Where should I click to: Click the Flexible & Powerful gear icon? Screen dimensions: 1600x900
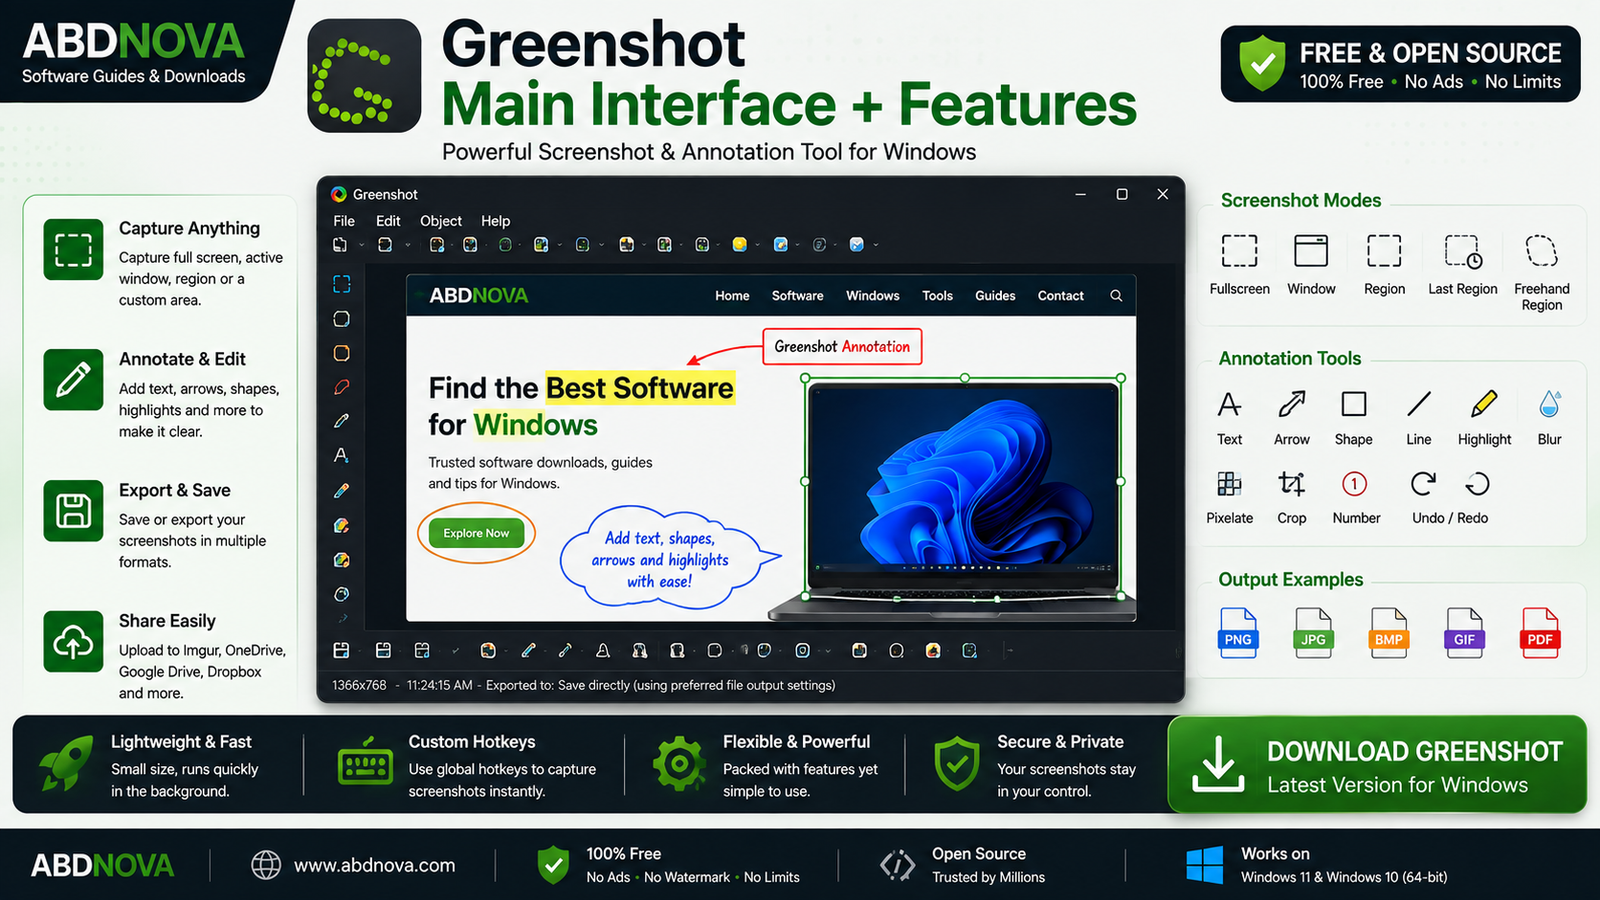coord(679,764)
